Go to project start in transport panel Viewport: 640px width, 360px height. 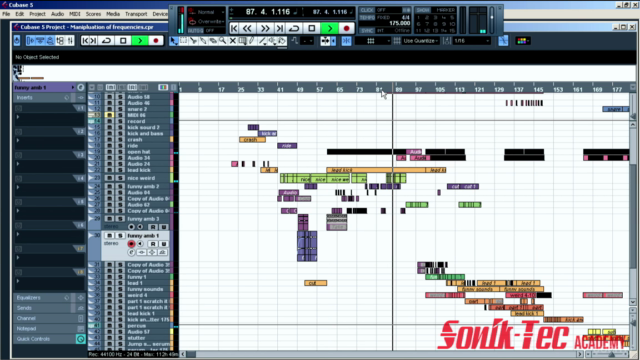pyautogui.click(x=234, y=29)
